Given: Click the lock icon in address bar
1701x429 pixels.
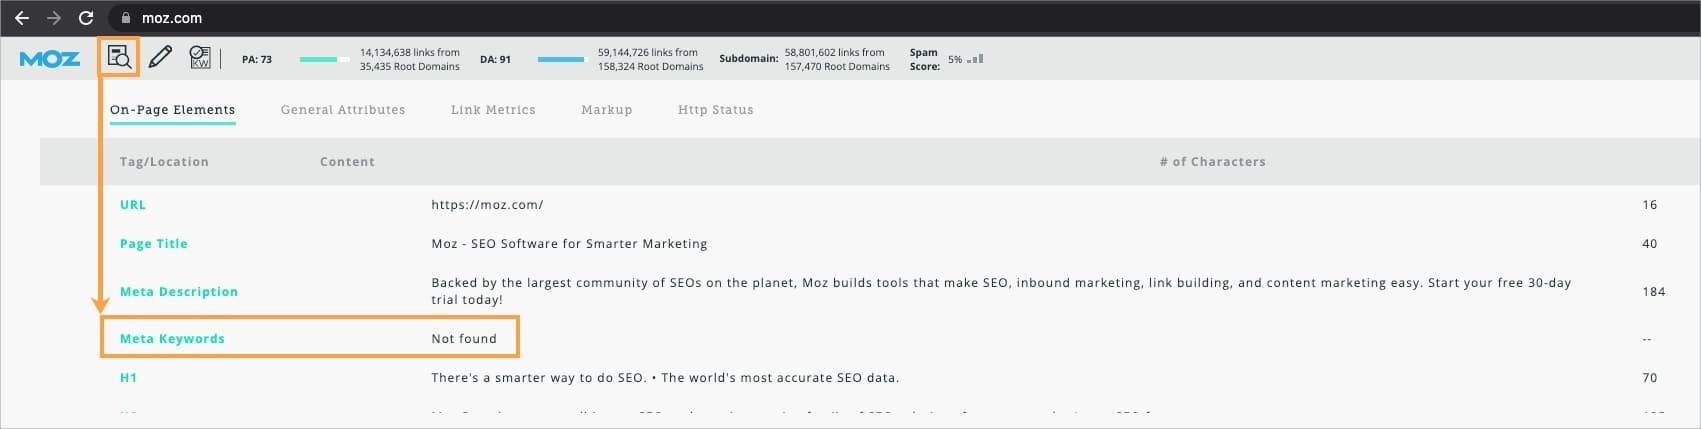Looking at the screenshot, I should (x=126, y=18).
